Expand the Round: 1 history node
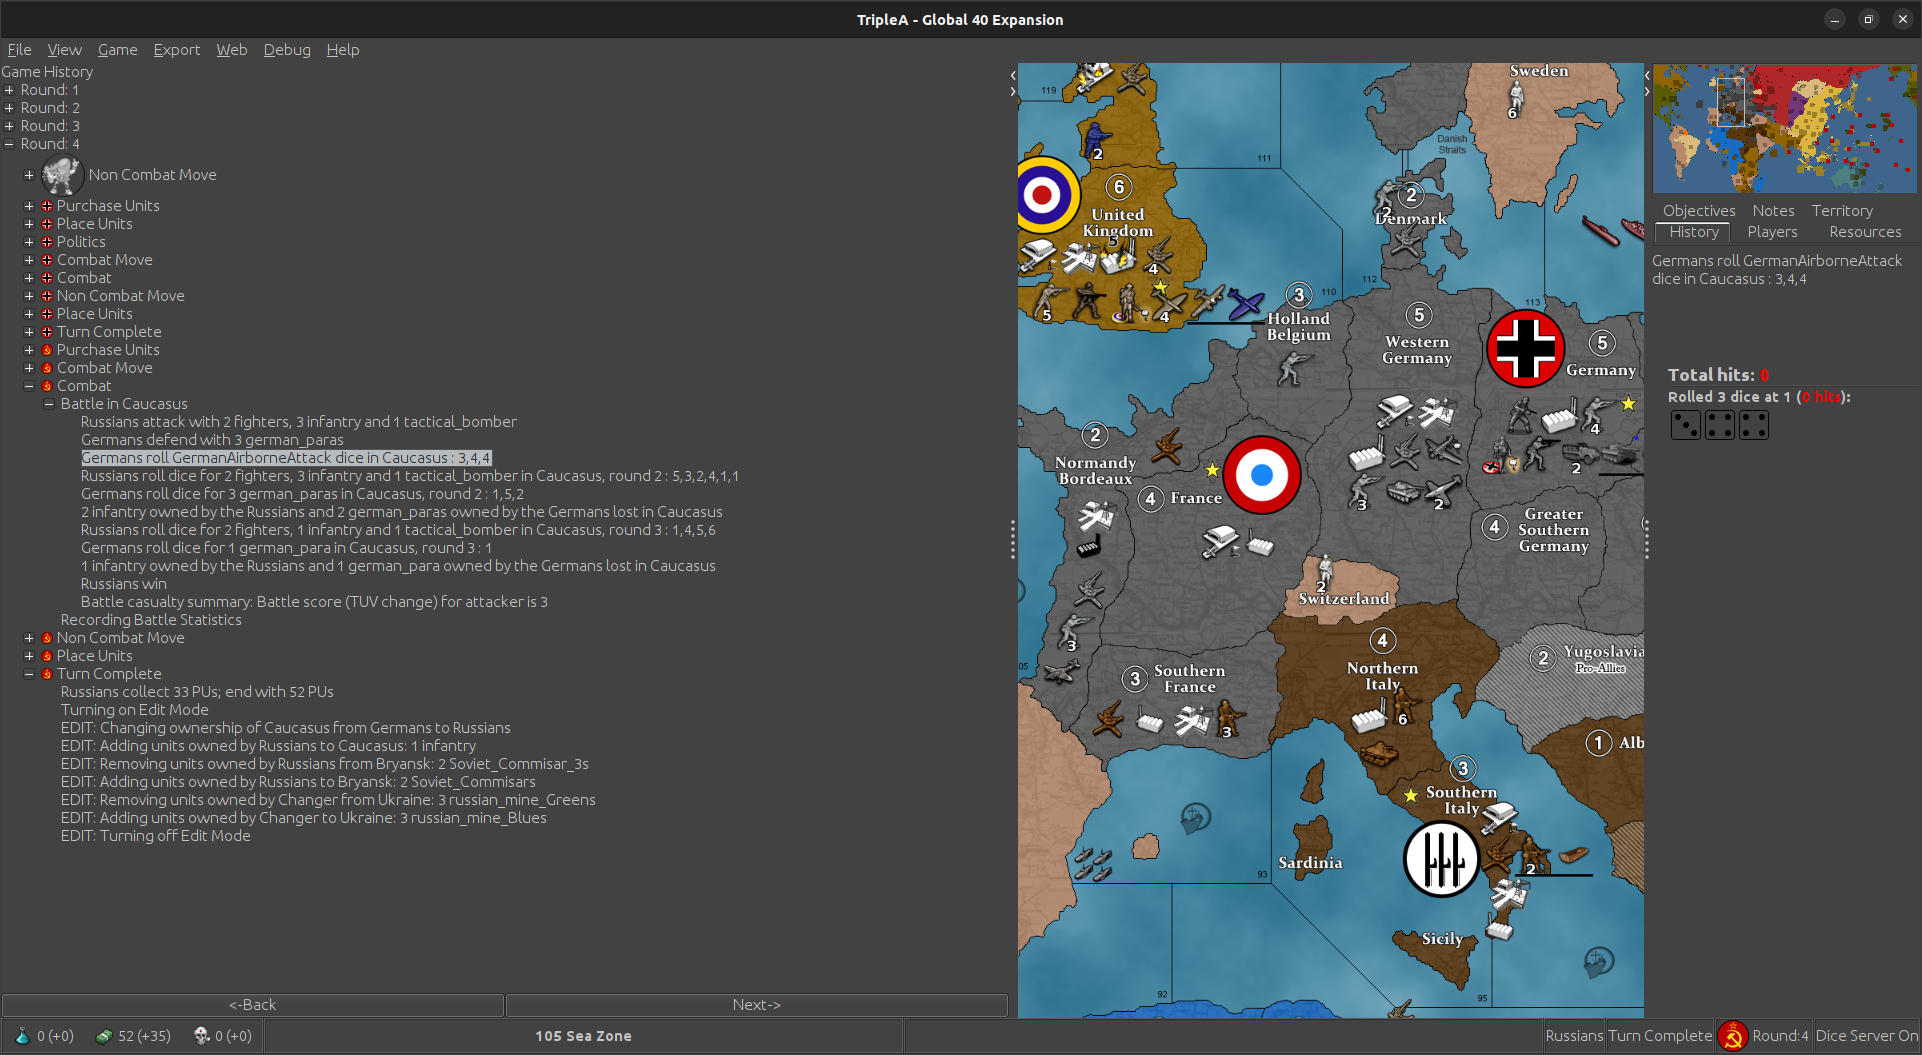The height and width of the screenshot is (1055, 1922). 9,90
